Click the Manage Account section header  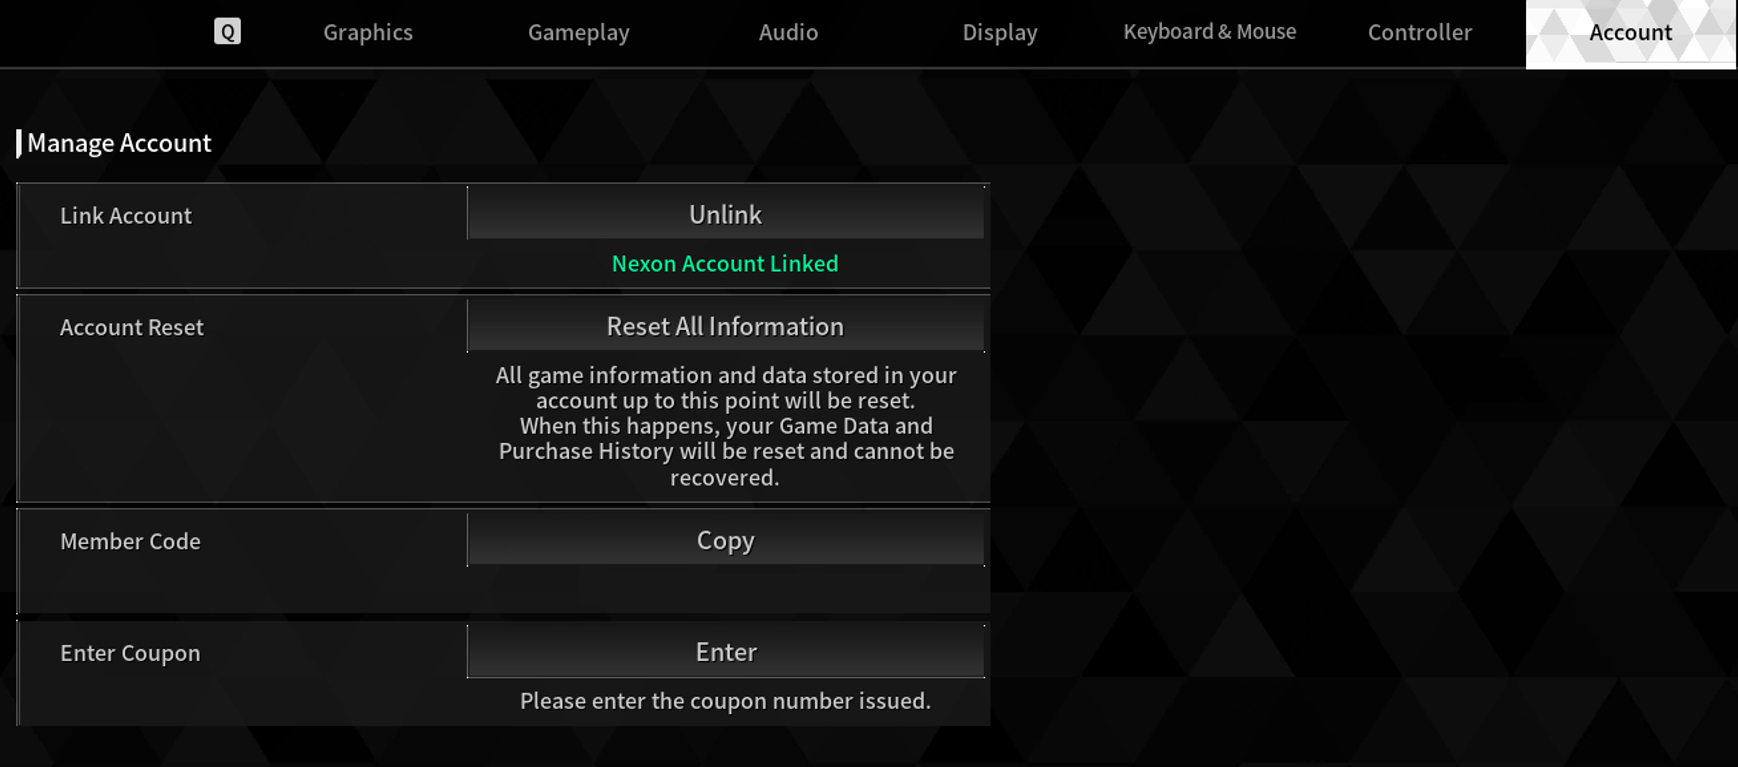click(x=120, y=143)
